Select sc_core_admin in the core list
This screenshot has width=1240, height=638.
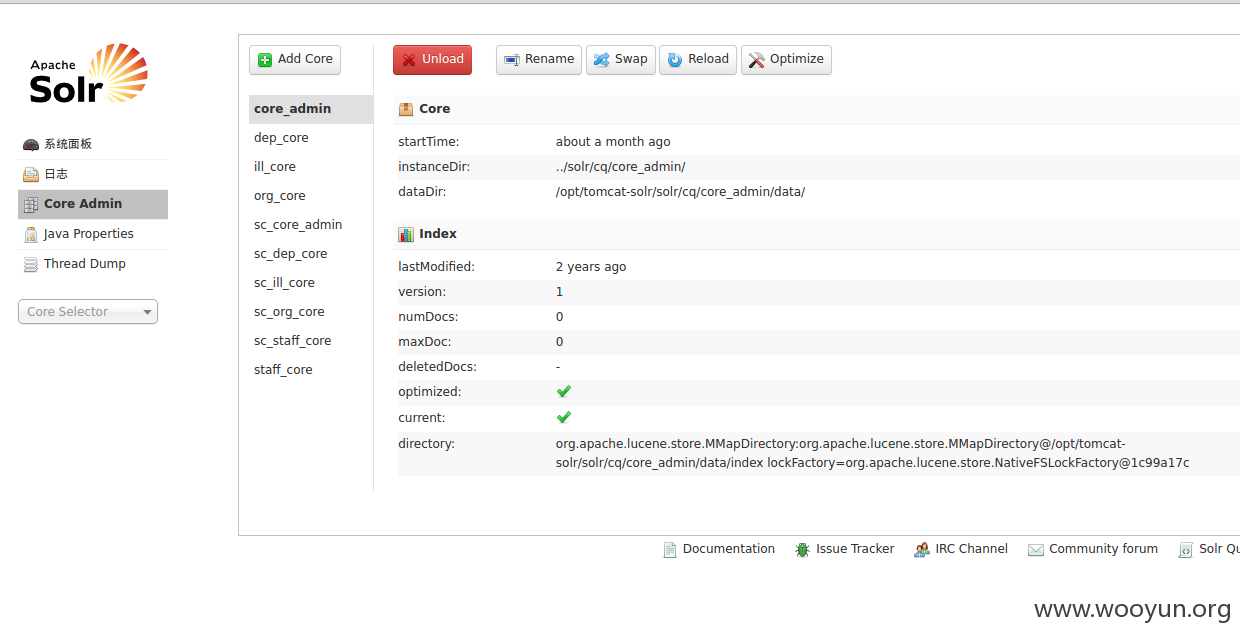(x=311, y=225)
